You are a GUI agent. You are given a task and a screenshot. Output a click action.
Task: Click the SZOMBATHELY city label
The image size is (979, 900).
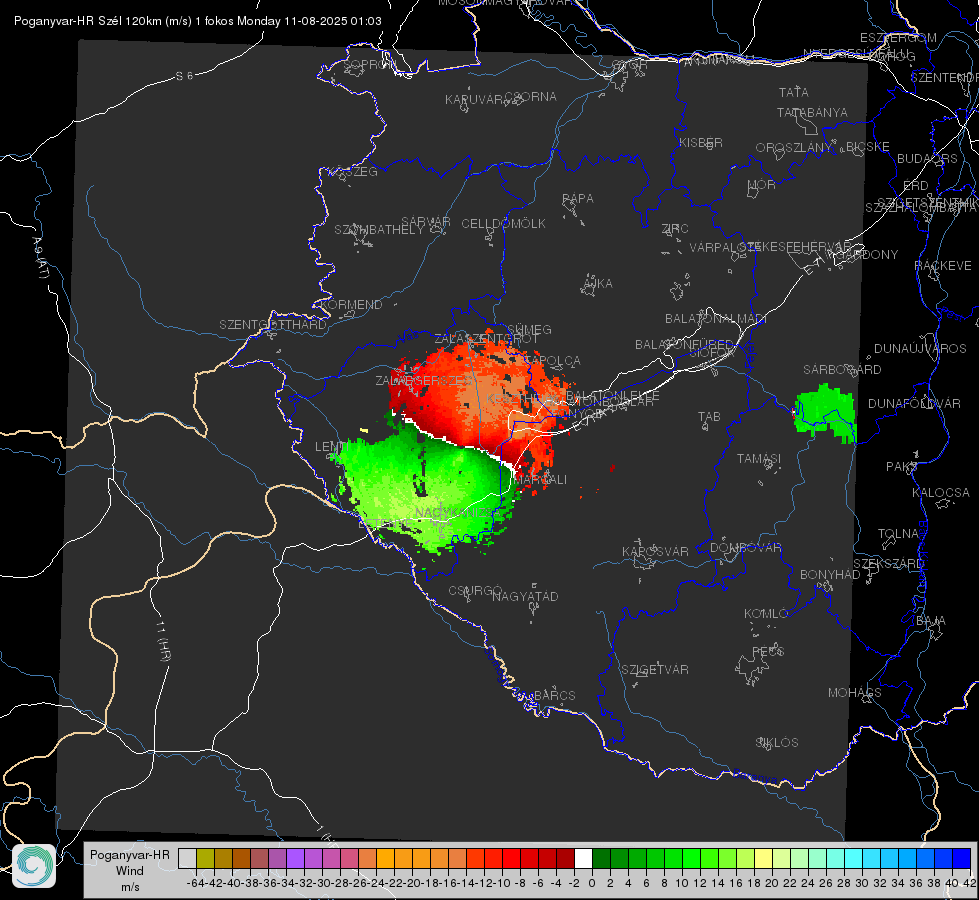tap(379, 229)
